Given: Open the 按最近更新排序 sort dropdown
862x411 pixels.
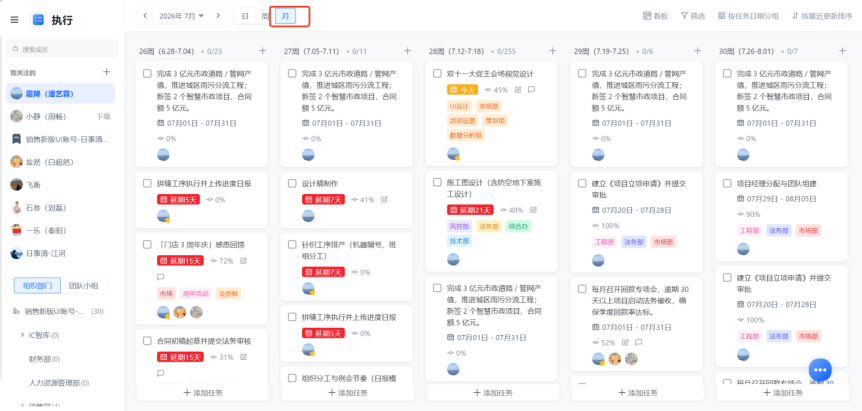Looking at the screenshot, I should click(x=822, y=16).
